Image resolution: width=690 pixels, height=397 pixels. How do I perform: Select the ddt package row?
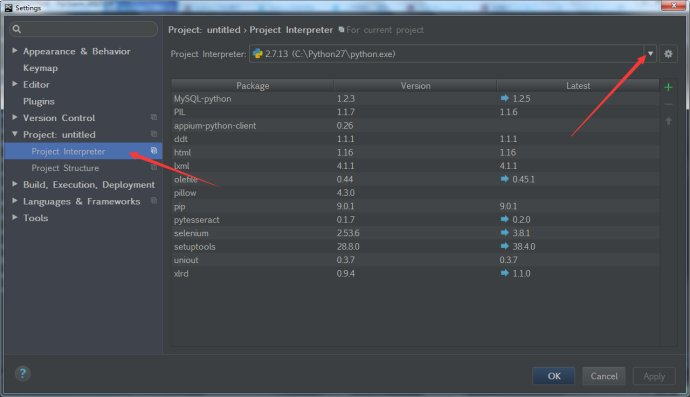click(x=415, y=139)
